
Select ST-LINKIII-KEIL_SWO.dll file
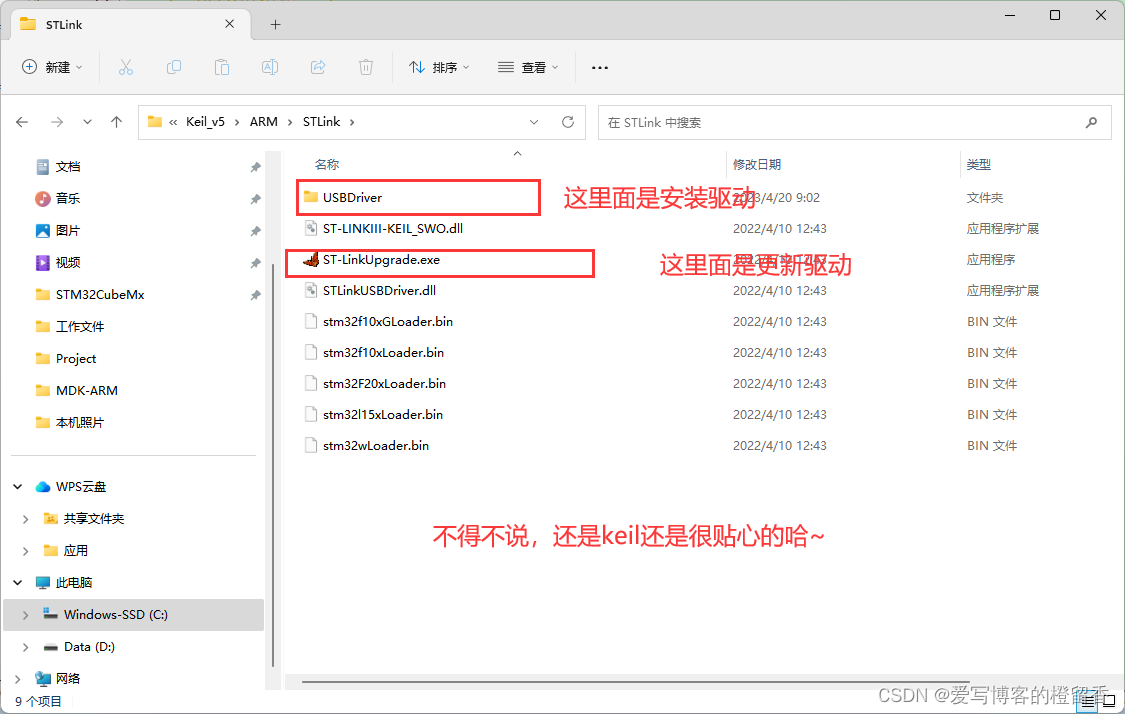click(x=392, y=228)
